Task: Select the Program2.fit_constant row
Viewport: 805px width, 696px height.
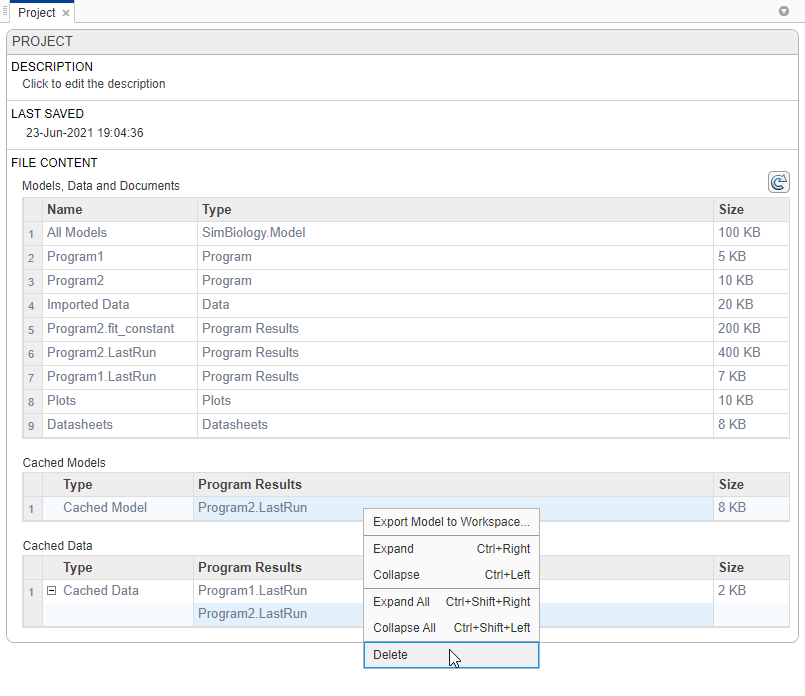Action: [x=406, y=328]
